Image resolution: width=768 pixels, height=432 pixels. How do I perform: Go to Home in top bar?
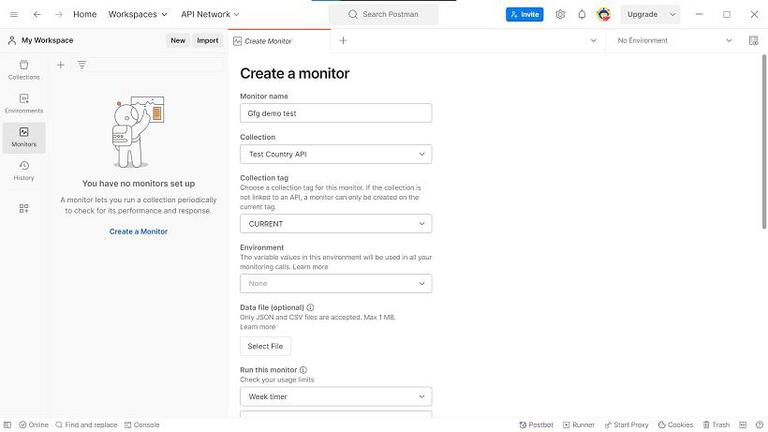point(85,15)
